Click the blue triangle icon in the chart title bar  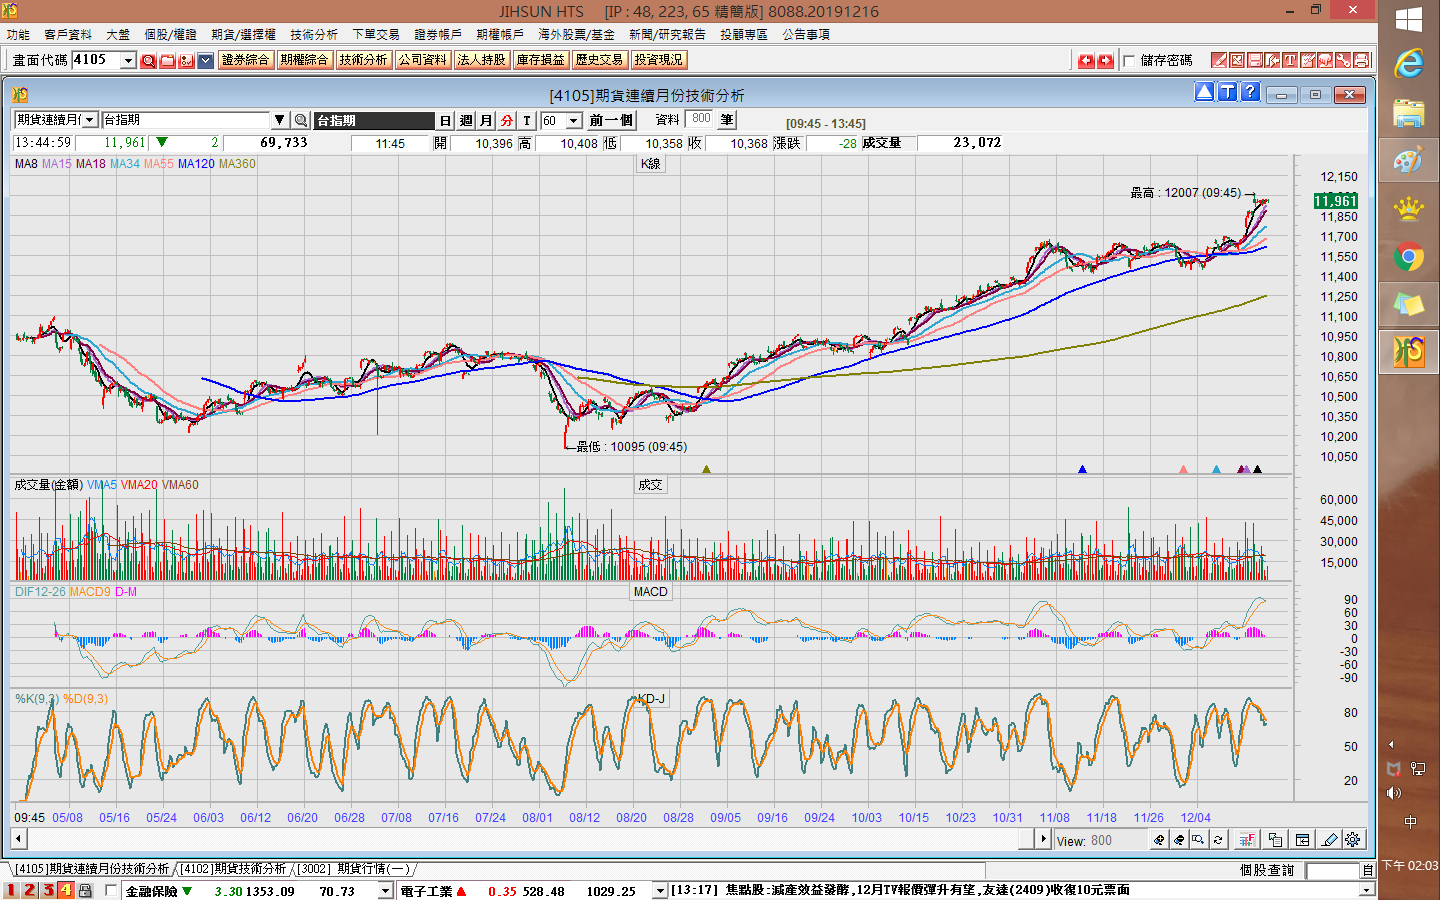pyautogui.click(x=1205, y=92)
